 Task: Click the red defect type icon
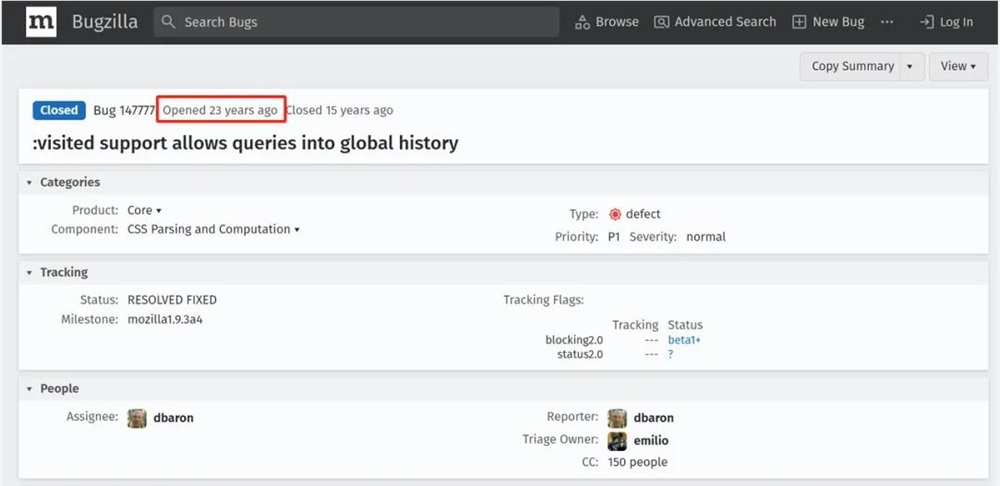tap(615, 214)
